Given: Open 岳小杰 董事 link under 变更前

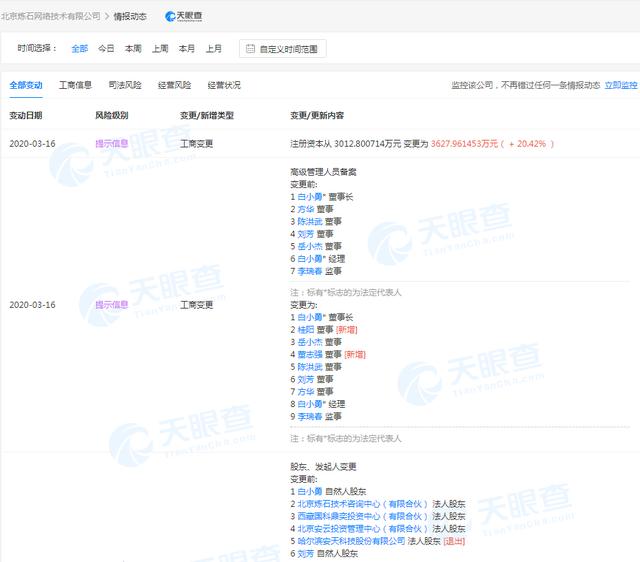Looking at the screenshot, I should coord(310,247).
